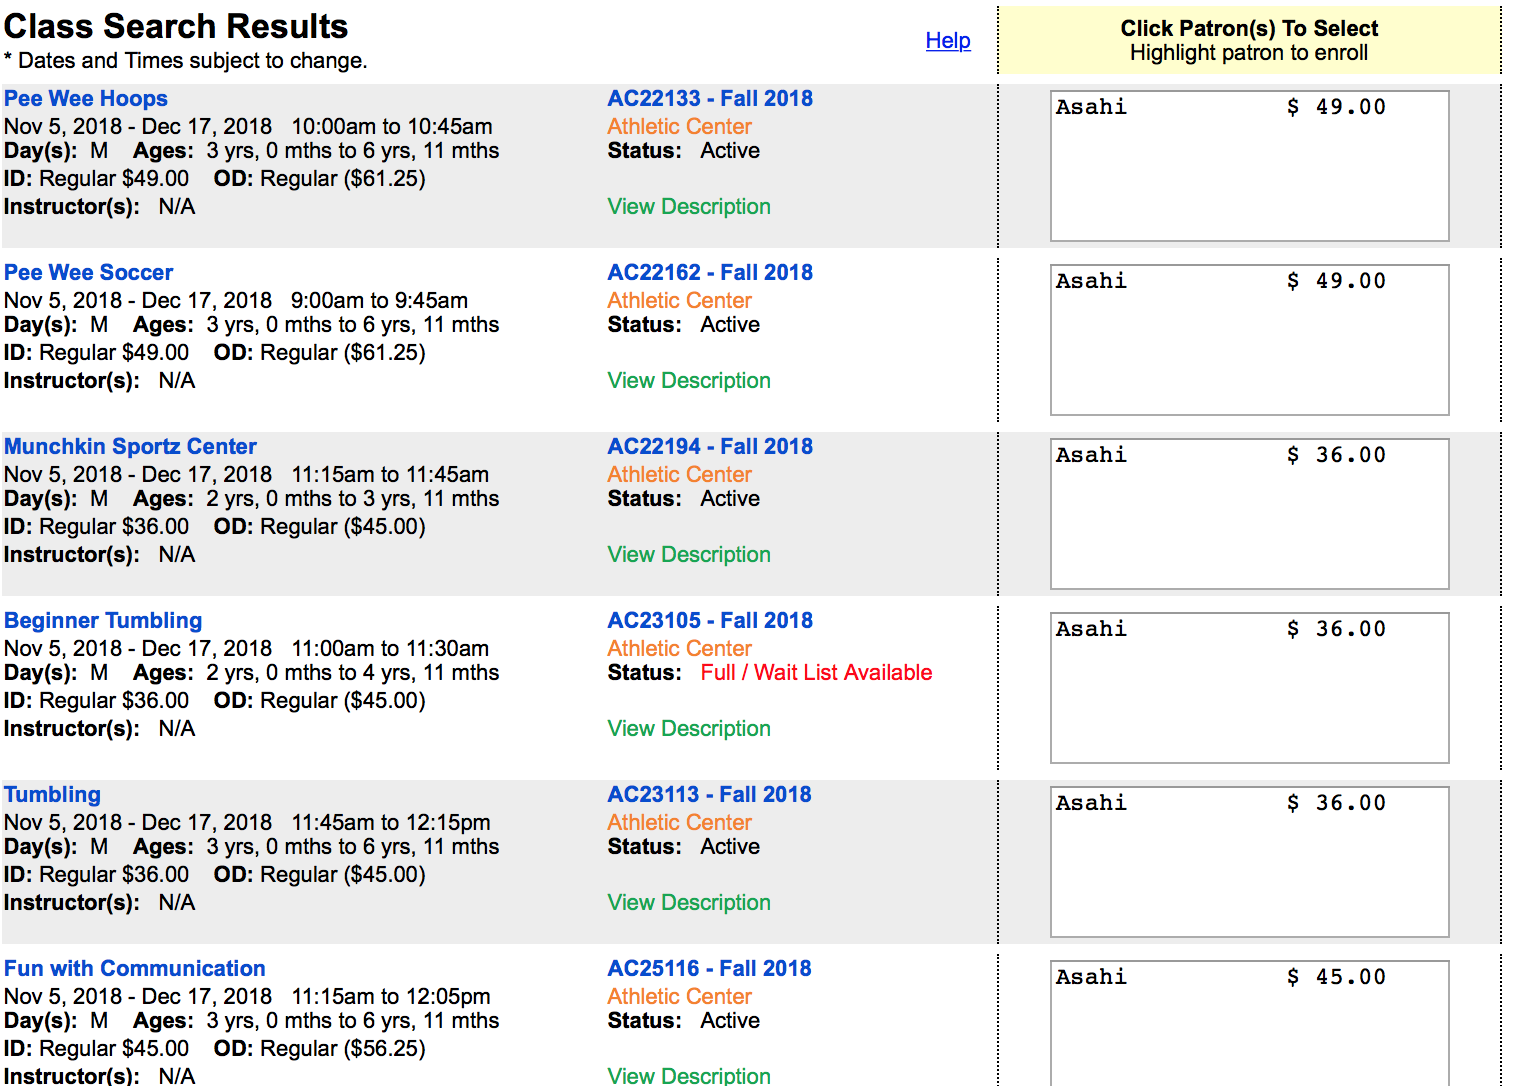Viewport: 1514px width, 1086px height.
Task: Open the Munchkin Sportz Center class link
Action: [130, 447]
